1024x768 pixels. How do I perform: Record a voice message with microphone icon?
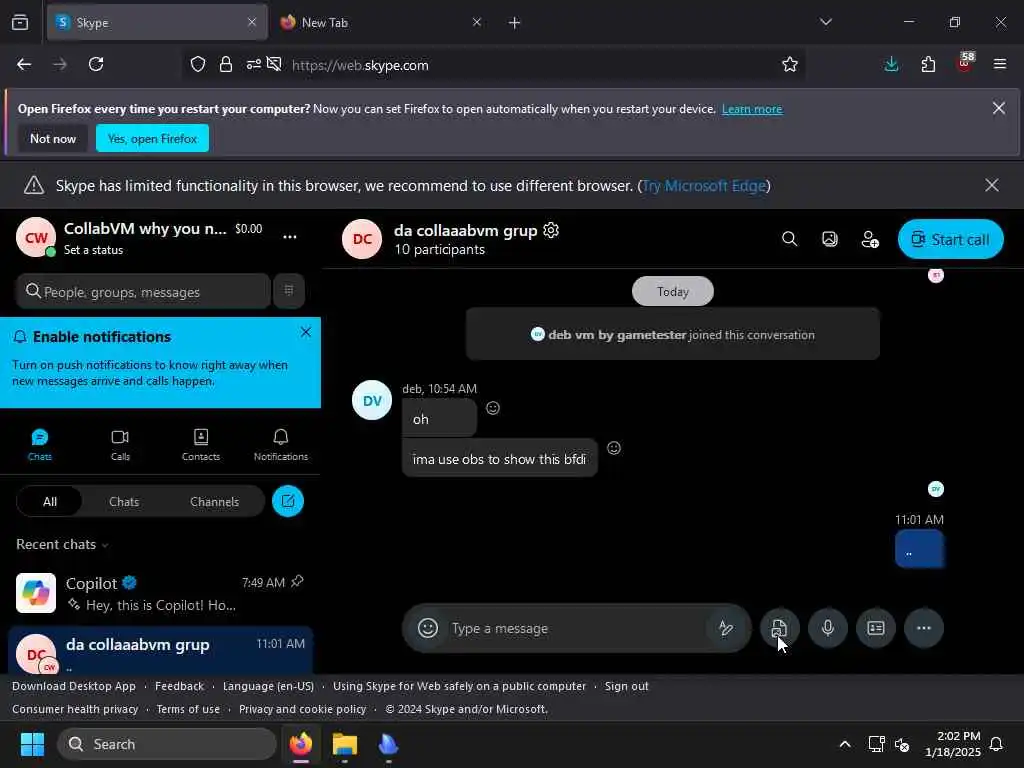[827, 628]
